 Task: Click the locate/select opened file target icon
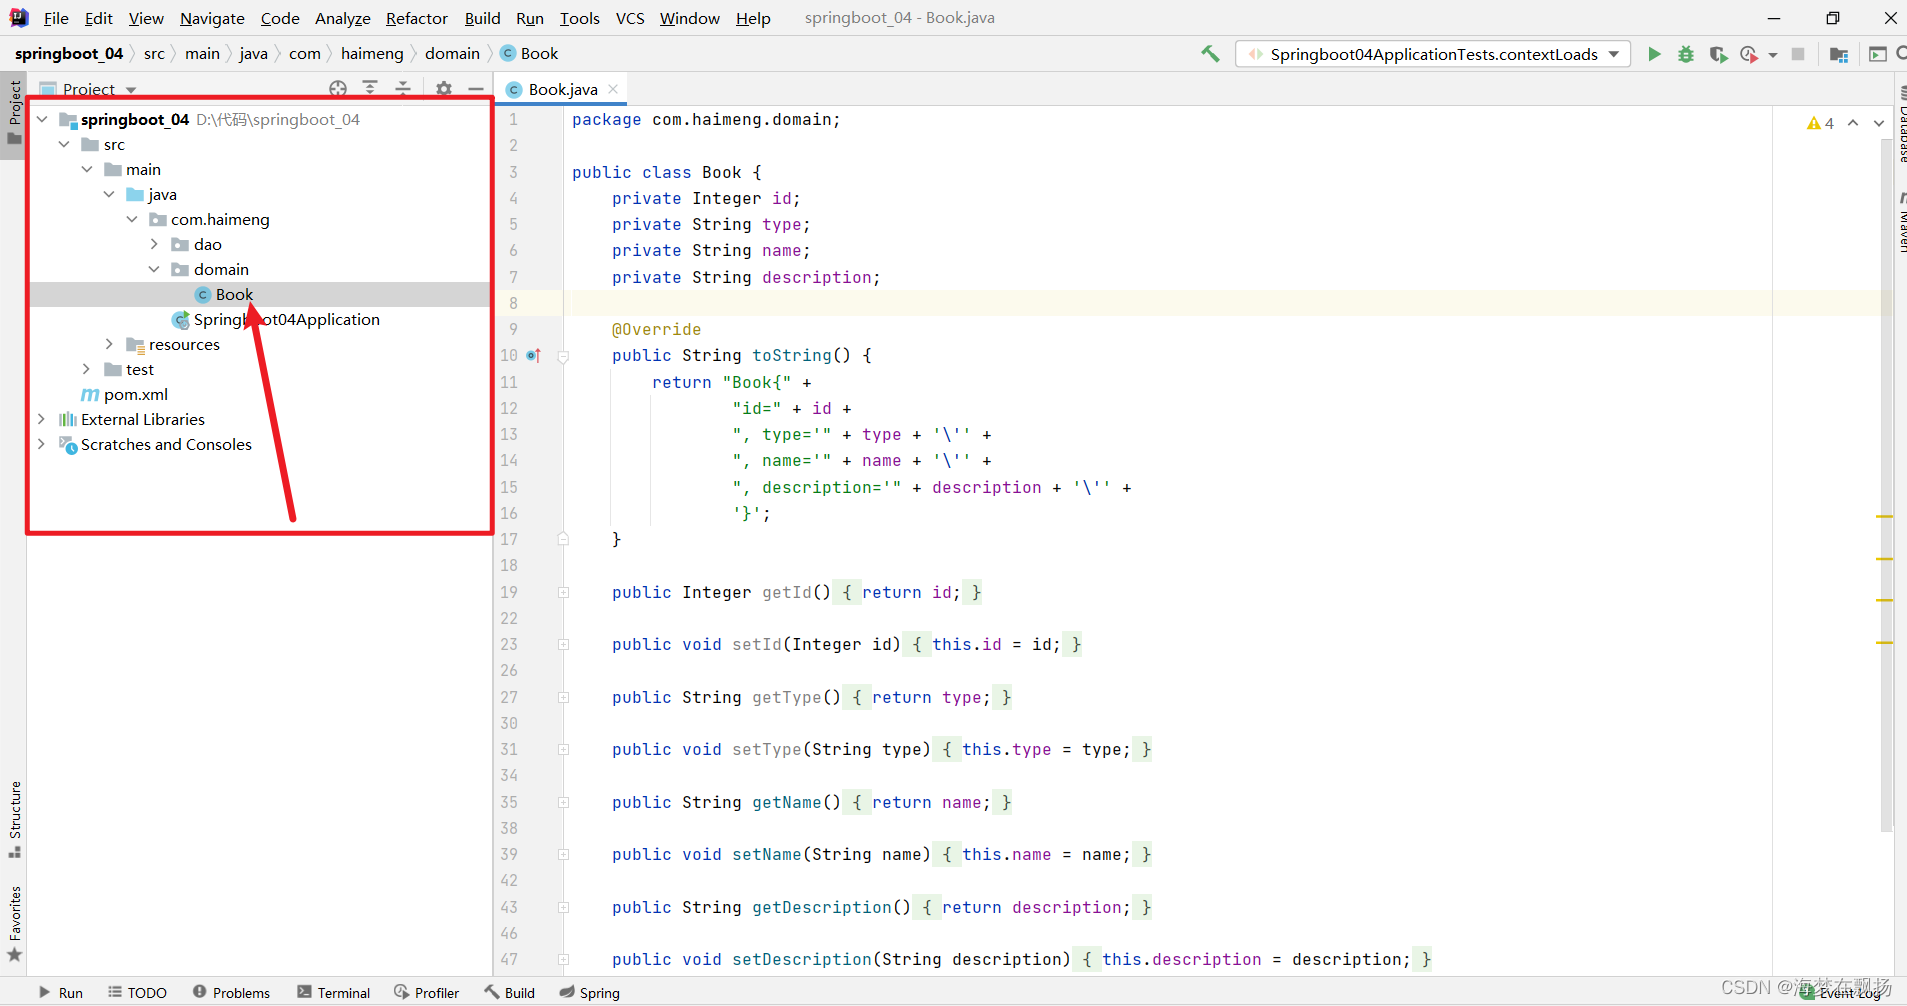pos(338,89)
